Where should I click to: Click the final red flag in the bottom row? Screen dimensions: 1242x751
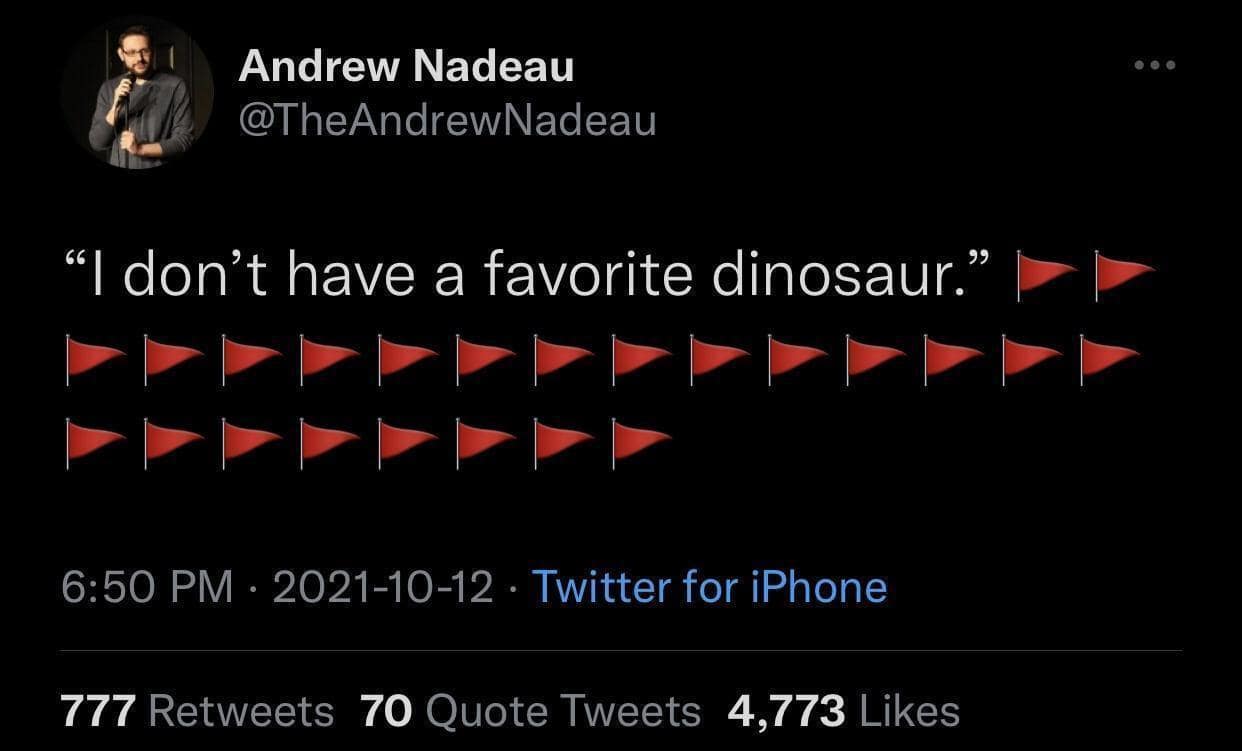641,443
